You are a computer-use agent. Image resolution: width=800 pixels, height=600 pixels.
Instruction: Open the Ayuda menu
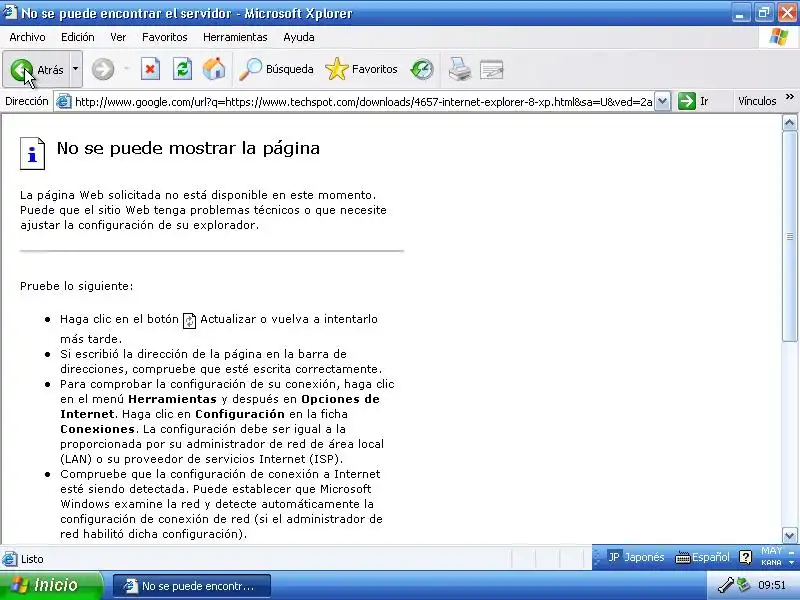pos(299,37)
